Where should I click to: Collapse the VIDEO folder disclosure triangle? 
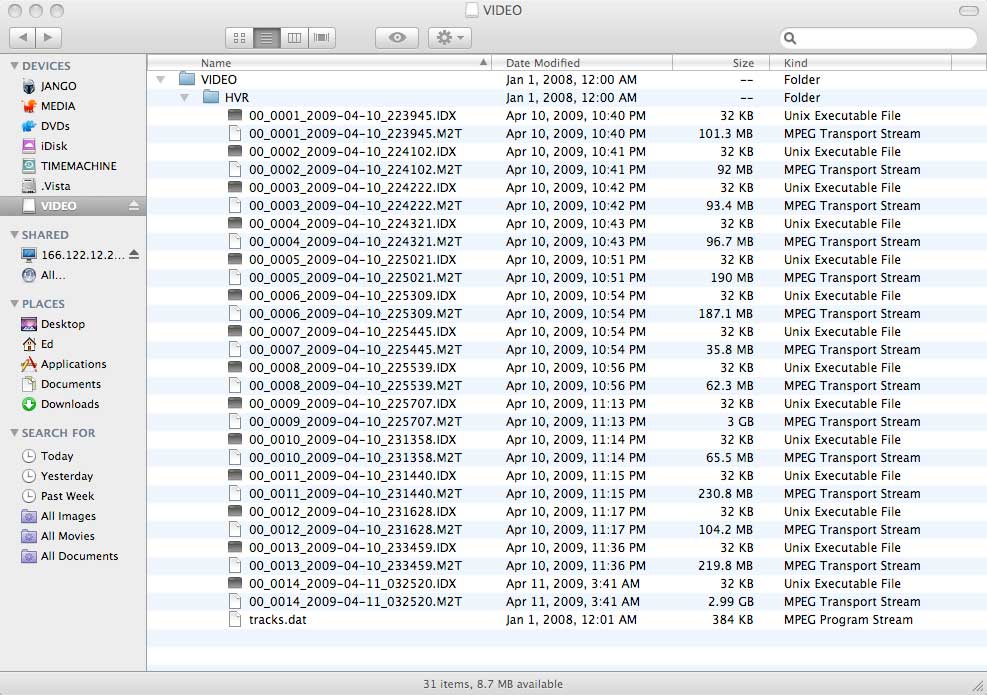click(x=160, y=80)
